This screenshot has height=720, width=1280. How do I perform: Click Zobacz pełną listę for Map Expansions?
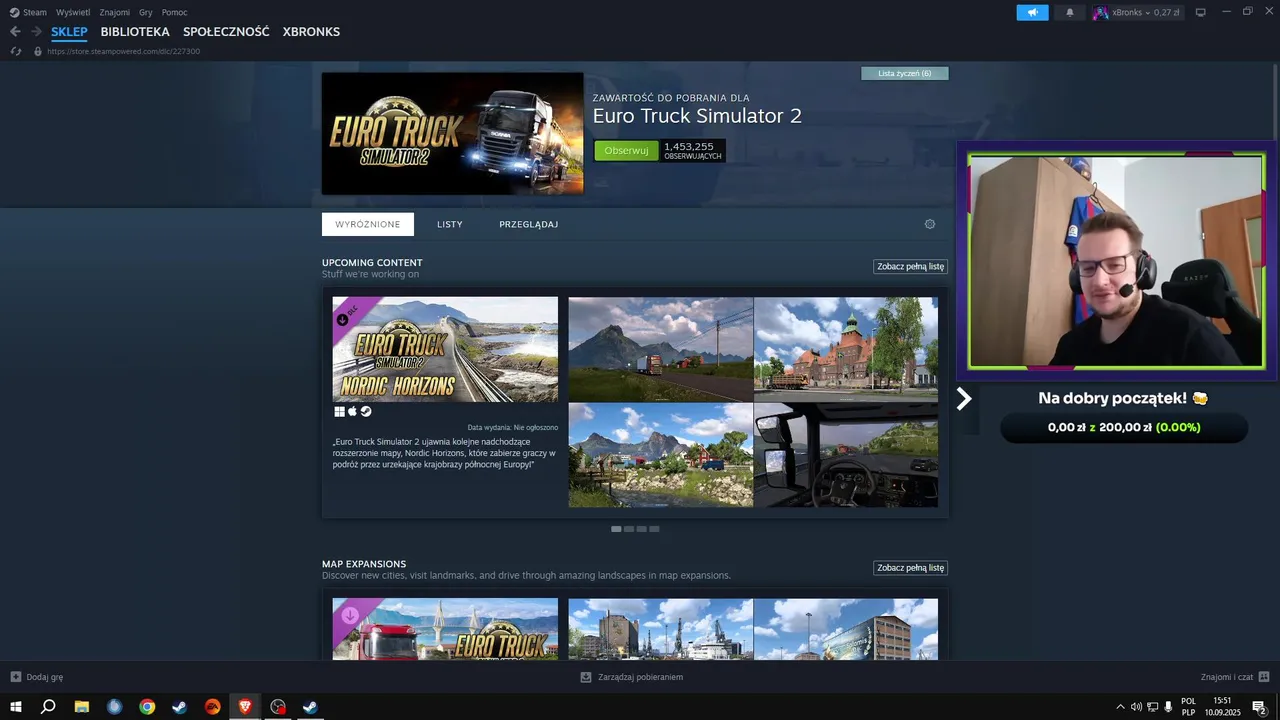[910, 568]
